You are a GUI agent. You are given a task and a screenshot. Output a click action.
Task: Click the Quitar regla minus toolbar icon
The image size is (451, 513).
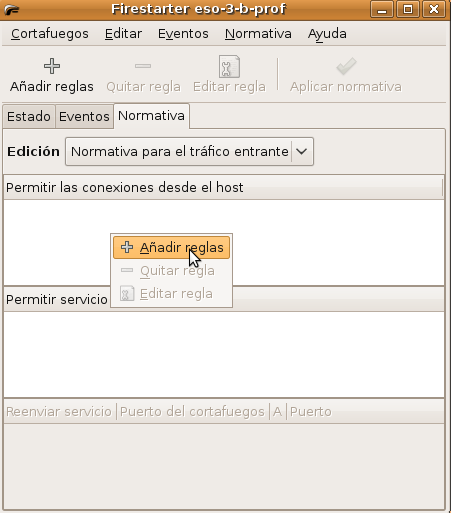(143, 66)
